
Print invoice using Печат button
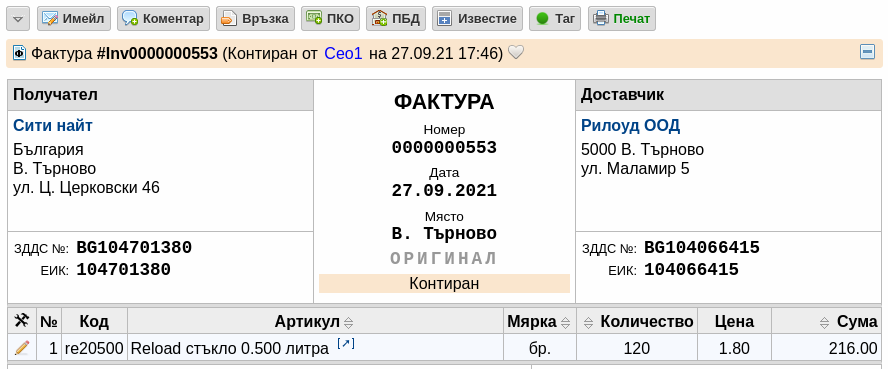[x=622, y=19]
